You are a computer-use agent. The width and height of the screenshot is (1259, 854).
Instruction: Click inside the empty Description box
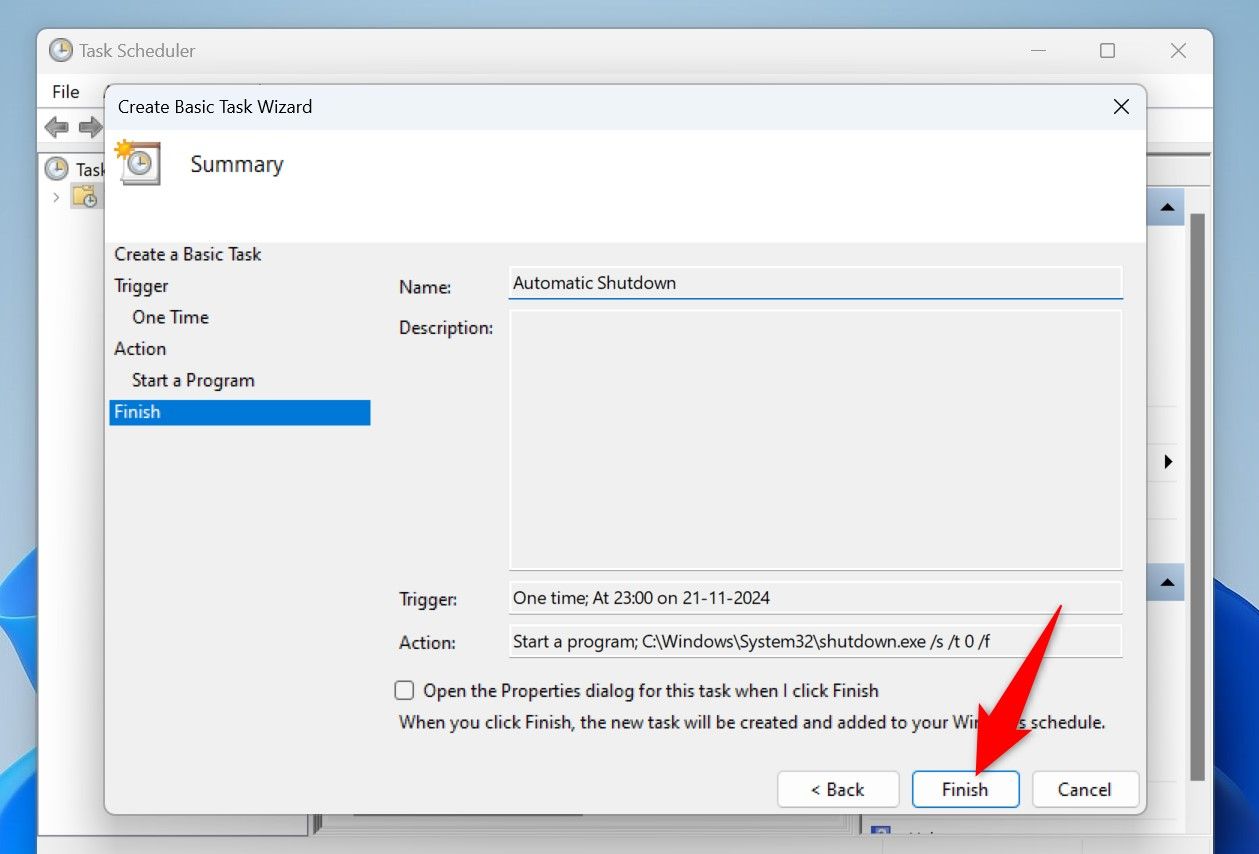[x=815, y=440]
